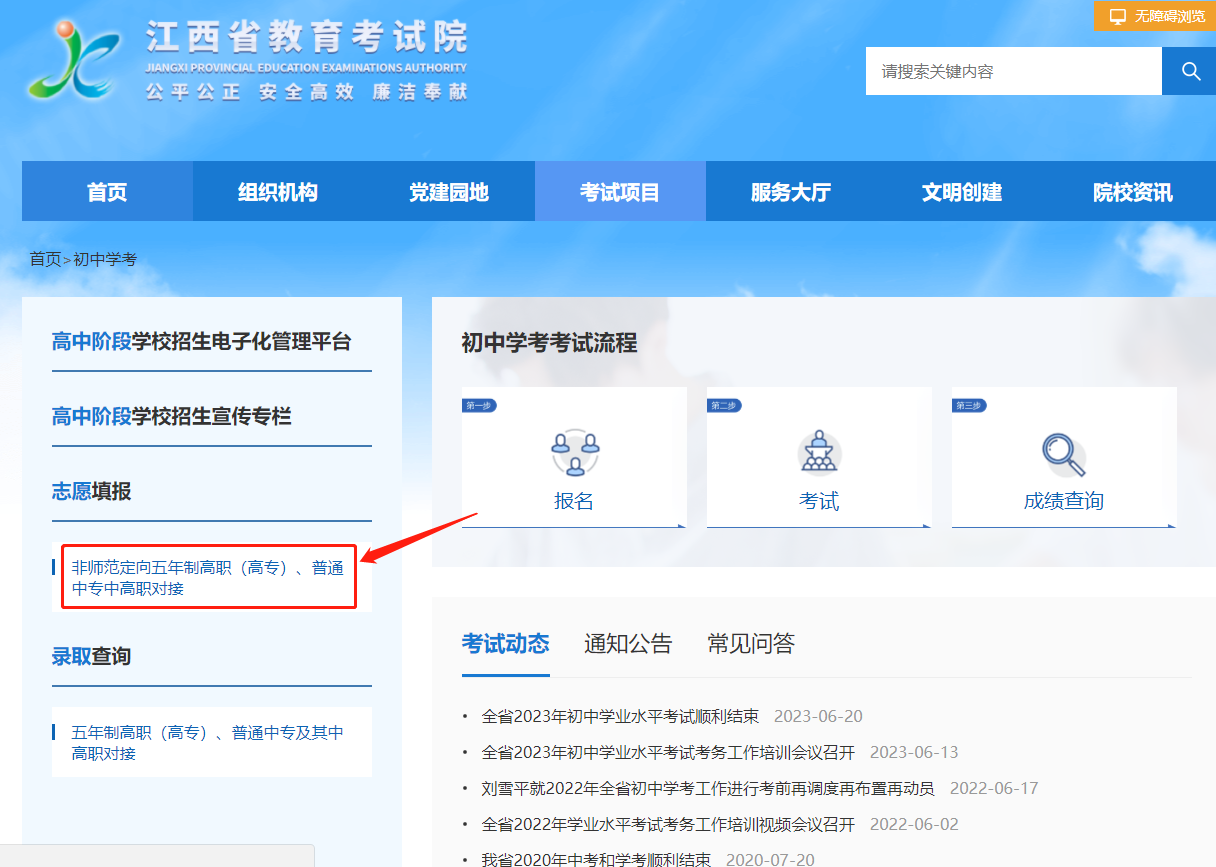Switch to the 通知公告 tab
The height and width of the screenshot is (867, 1216).
click(627, 645)
